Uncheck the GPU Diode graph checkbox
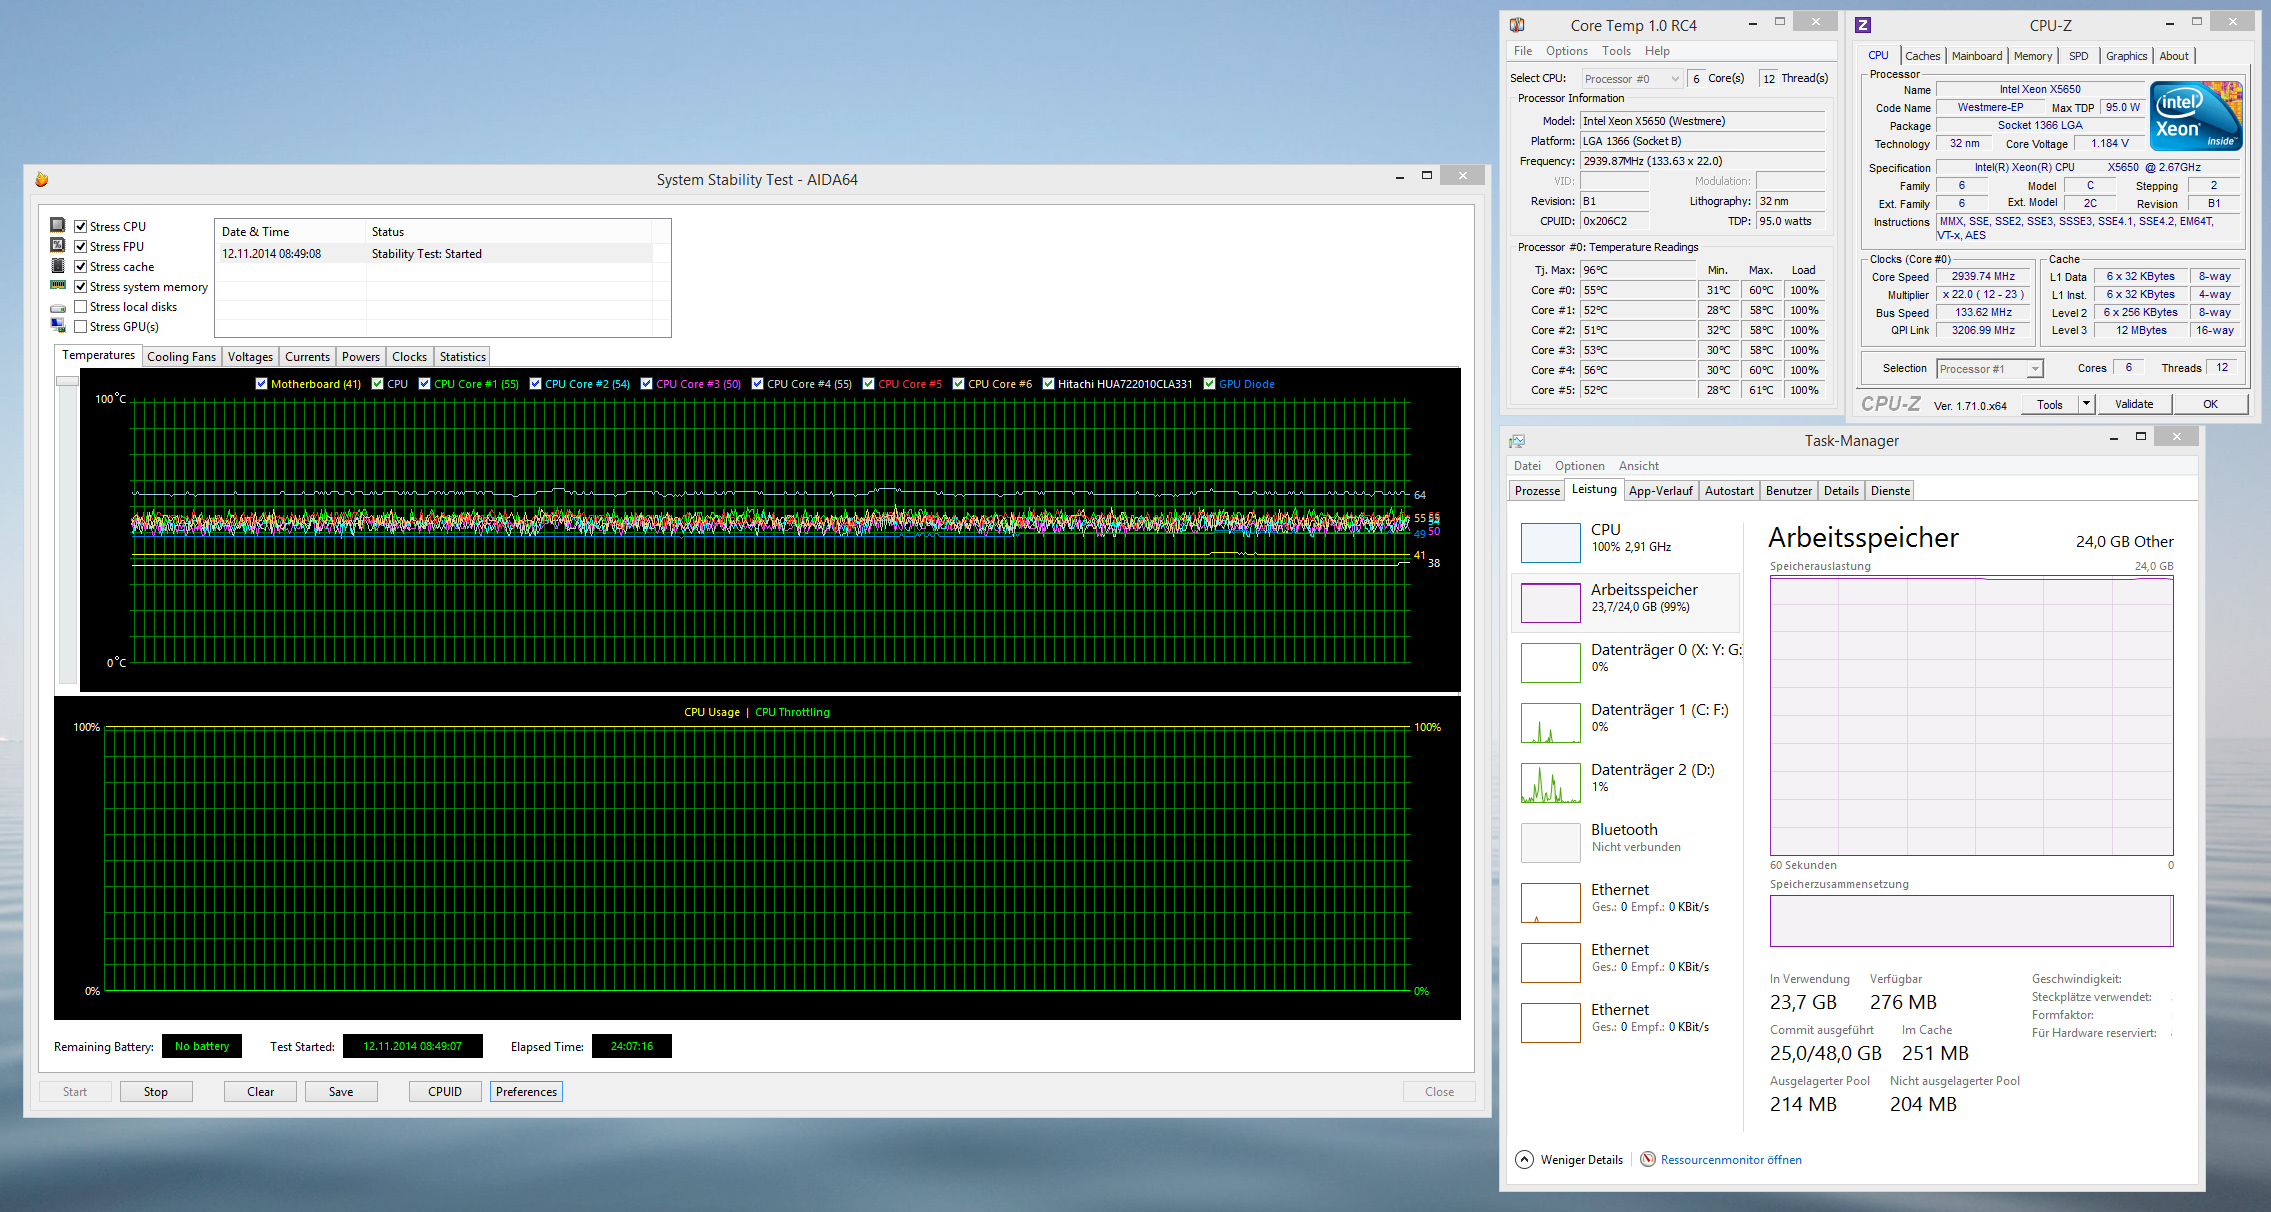This screenshot has height=1212, width=2271. coord(1209,384)
